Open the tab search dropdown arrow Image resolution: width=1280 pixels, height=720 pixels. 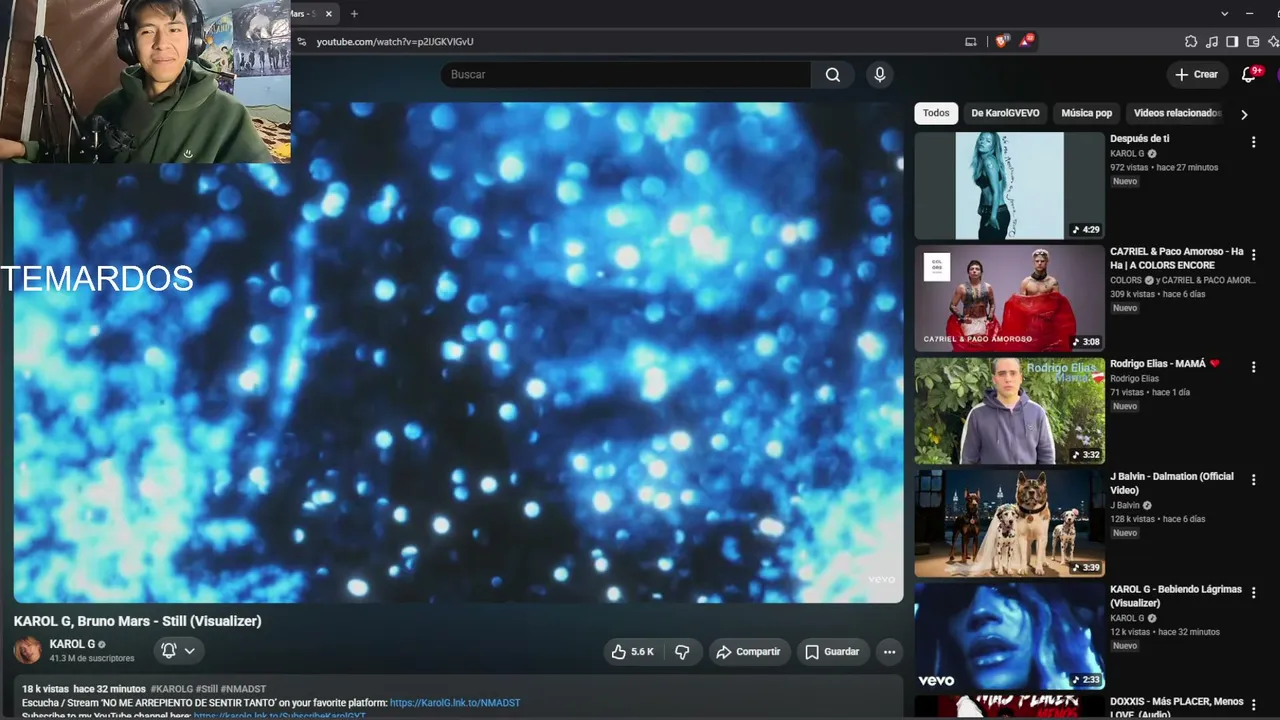coord(1224,14)
